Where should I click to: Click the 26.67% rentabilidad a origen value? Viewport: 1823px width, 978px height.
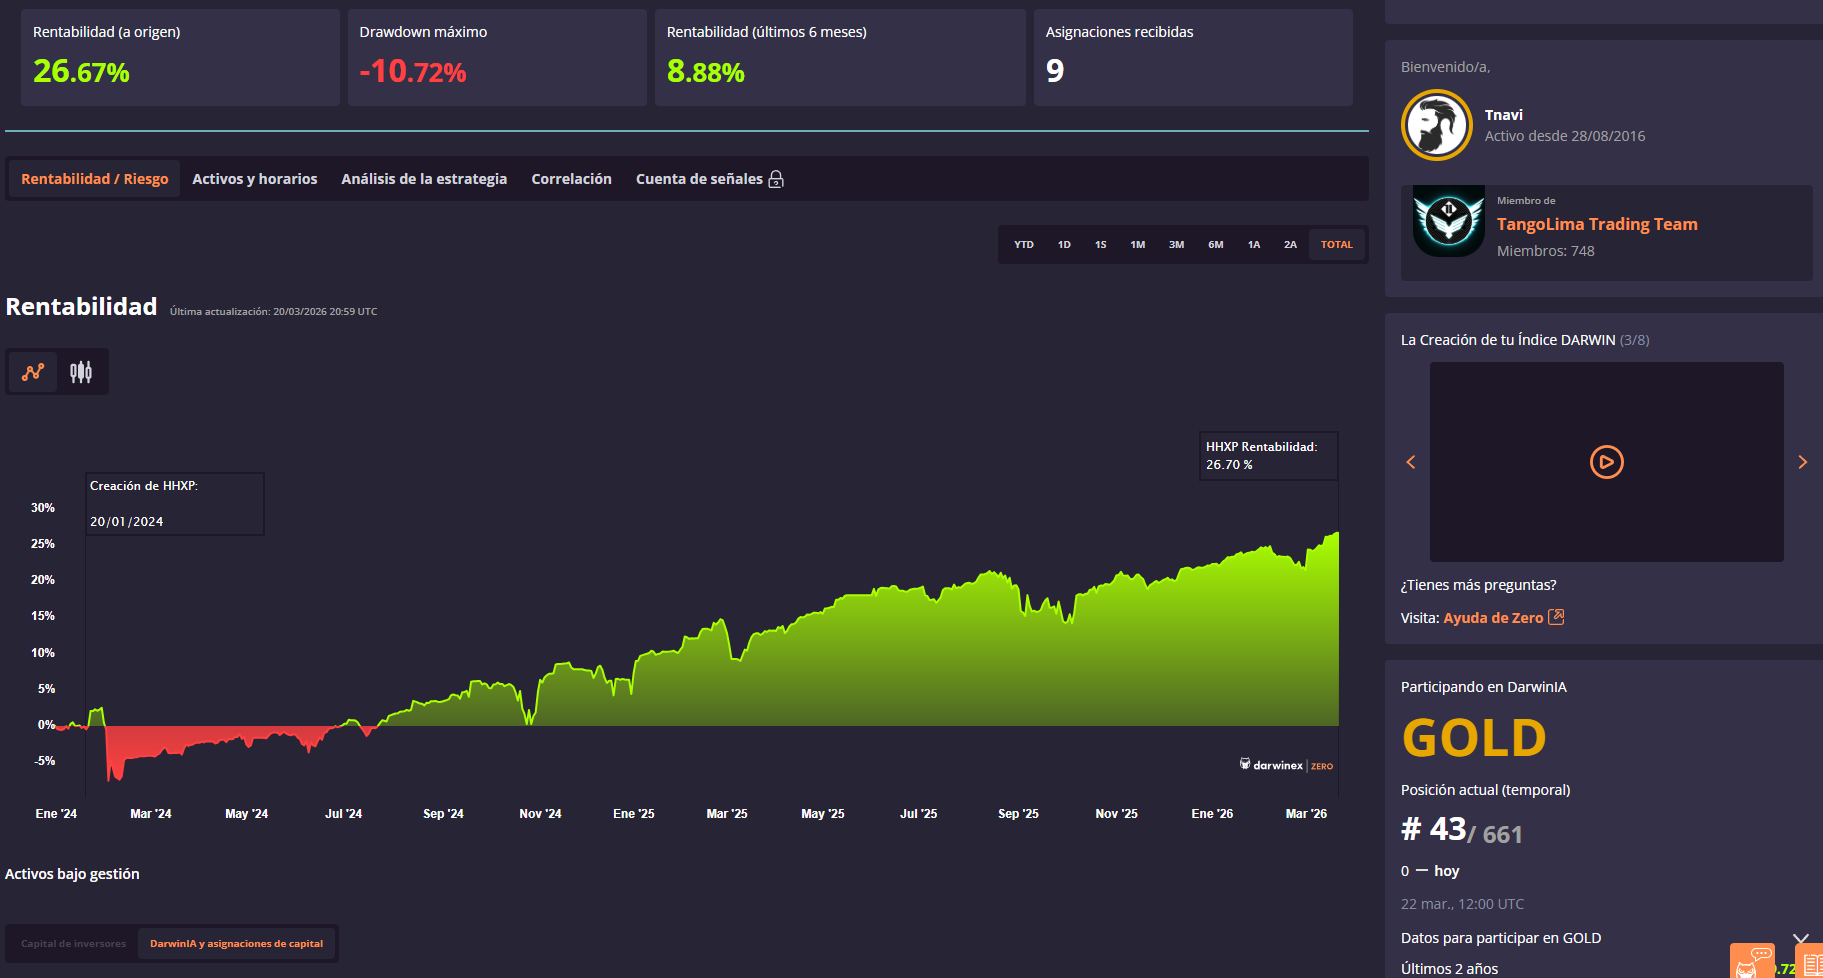tap(81, 72)
